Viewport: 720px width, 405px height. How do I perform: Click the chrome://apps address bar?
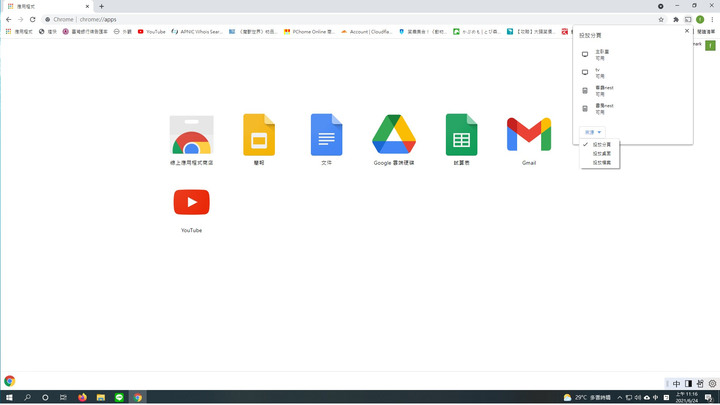click(349, 19)
